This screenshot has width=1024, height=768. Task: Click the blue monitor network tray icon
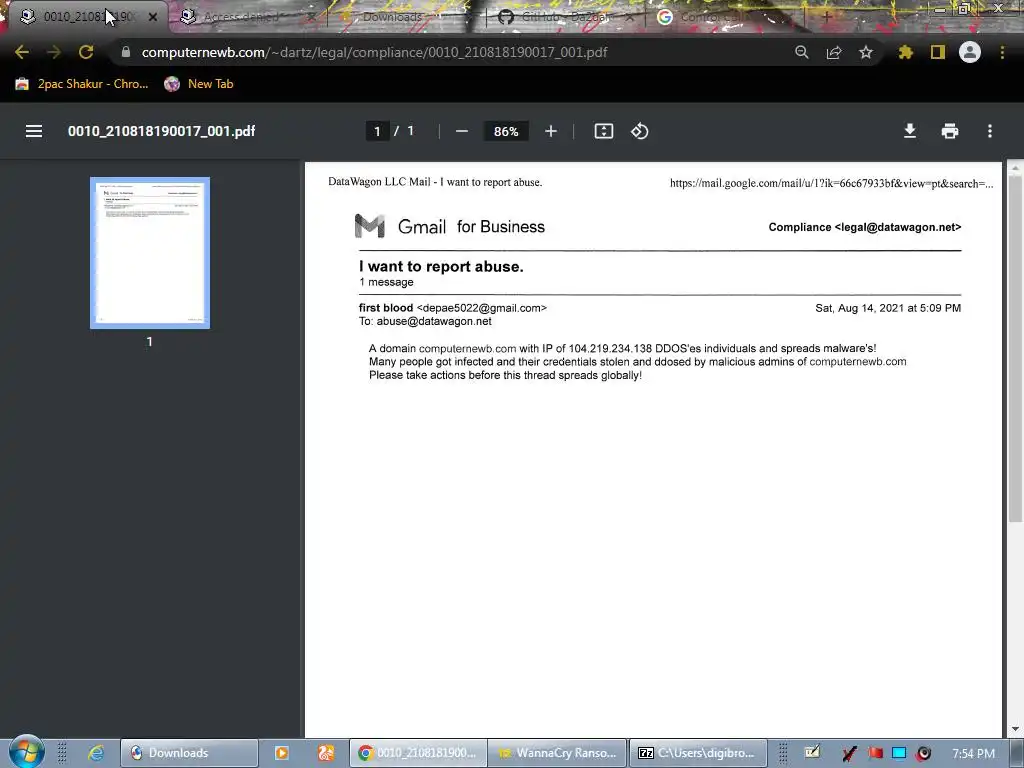[x=899, y=754]
